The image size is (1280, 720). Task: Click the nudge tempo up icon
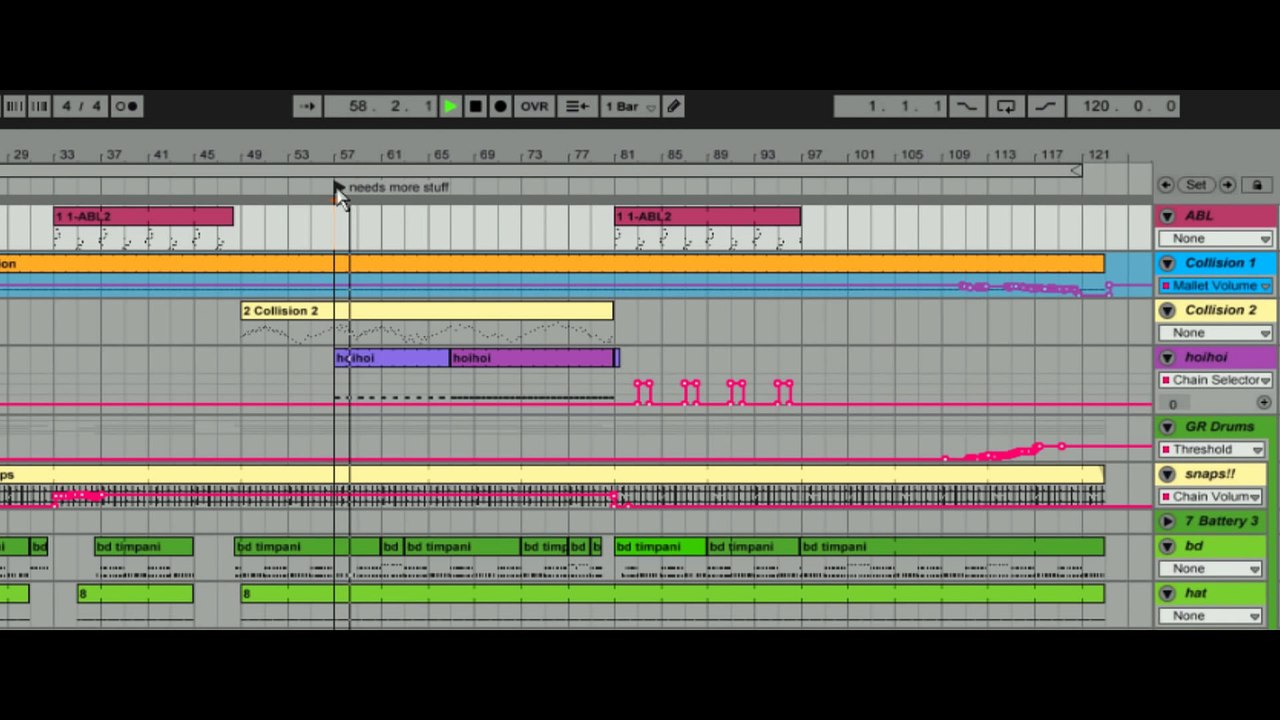point(39,106)
